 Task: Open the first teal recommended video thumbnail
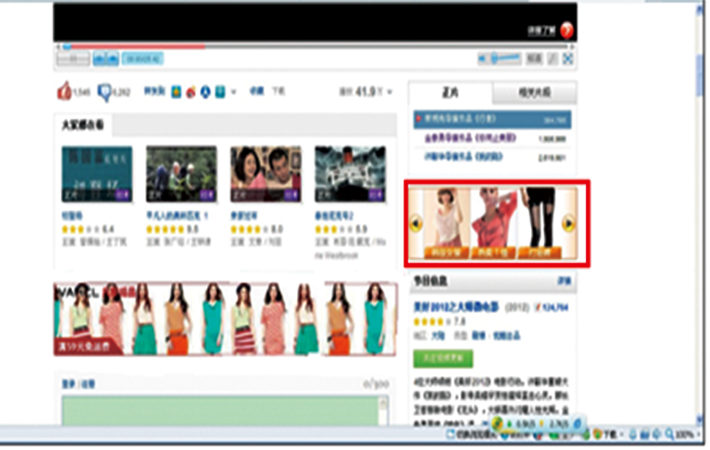(x=97, y=174)
